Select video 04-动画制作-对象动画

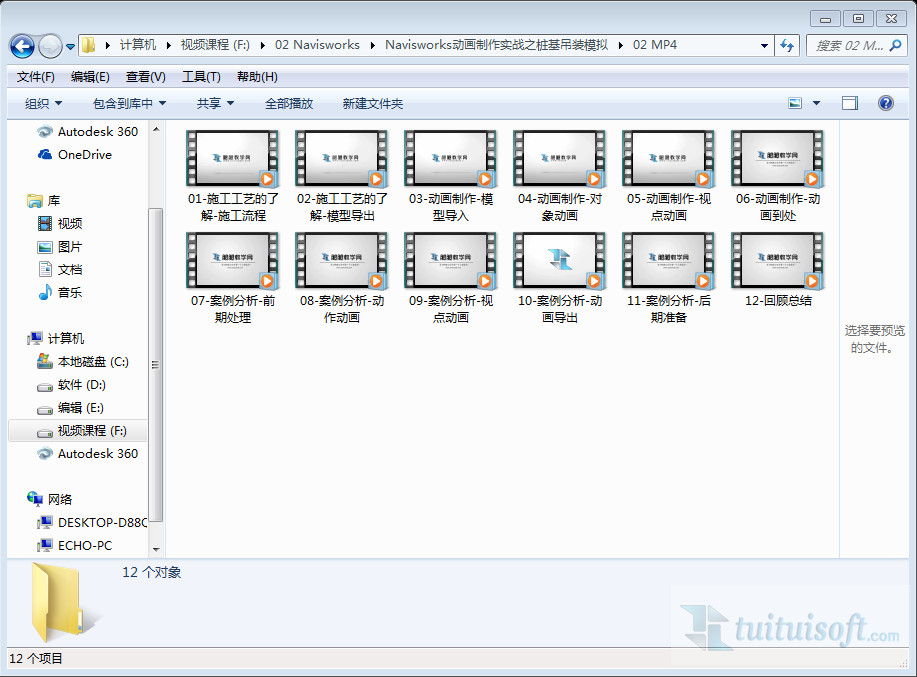[x=560, y=177]
